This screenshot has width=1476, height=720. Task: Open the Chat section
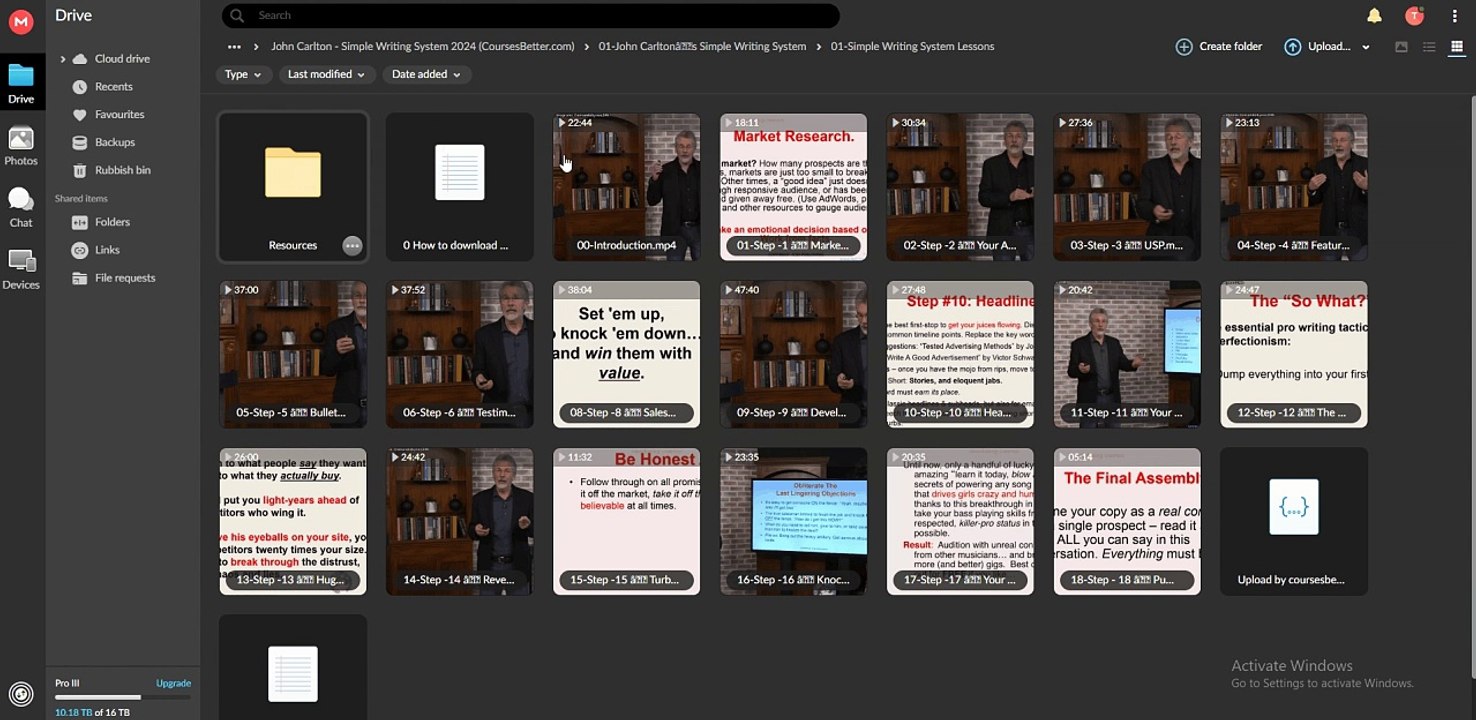(x=21, y=208)
